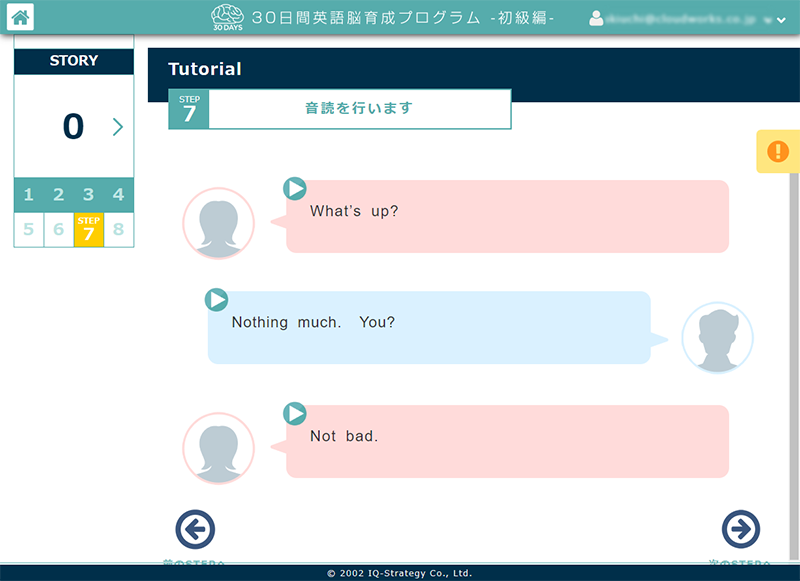Jump to step 3 in sidebar
Image resolution: width=800 pixels, height=581 pixels.
tap(88, 195)
